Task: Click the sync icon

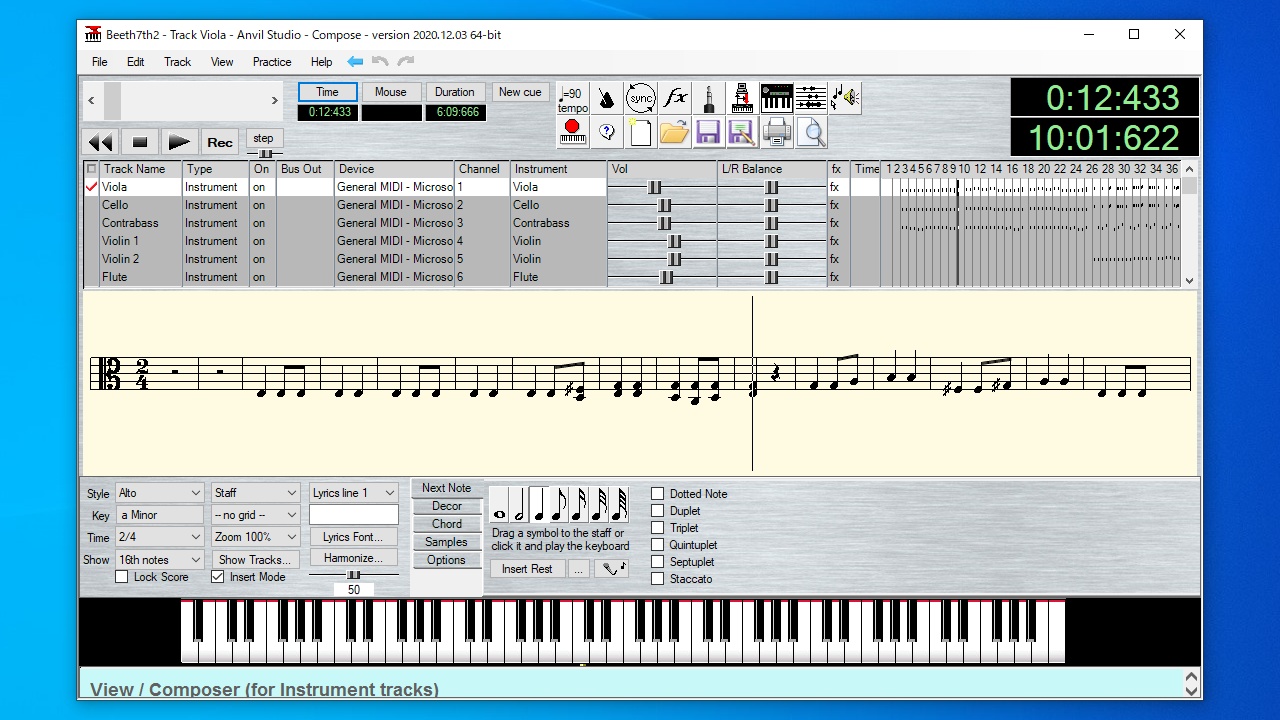Action: click(640, 98)
